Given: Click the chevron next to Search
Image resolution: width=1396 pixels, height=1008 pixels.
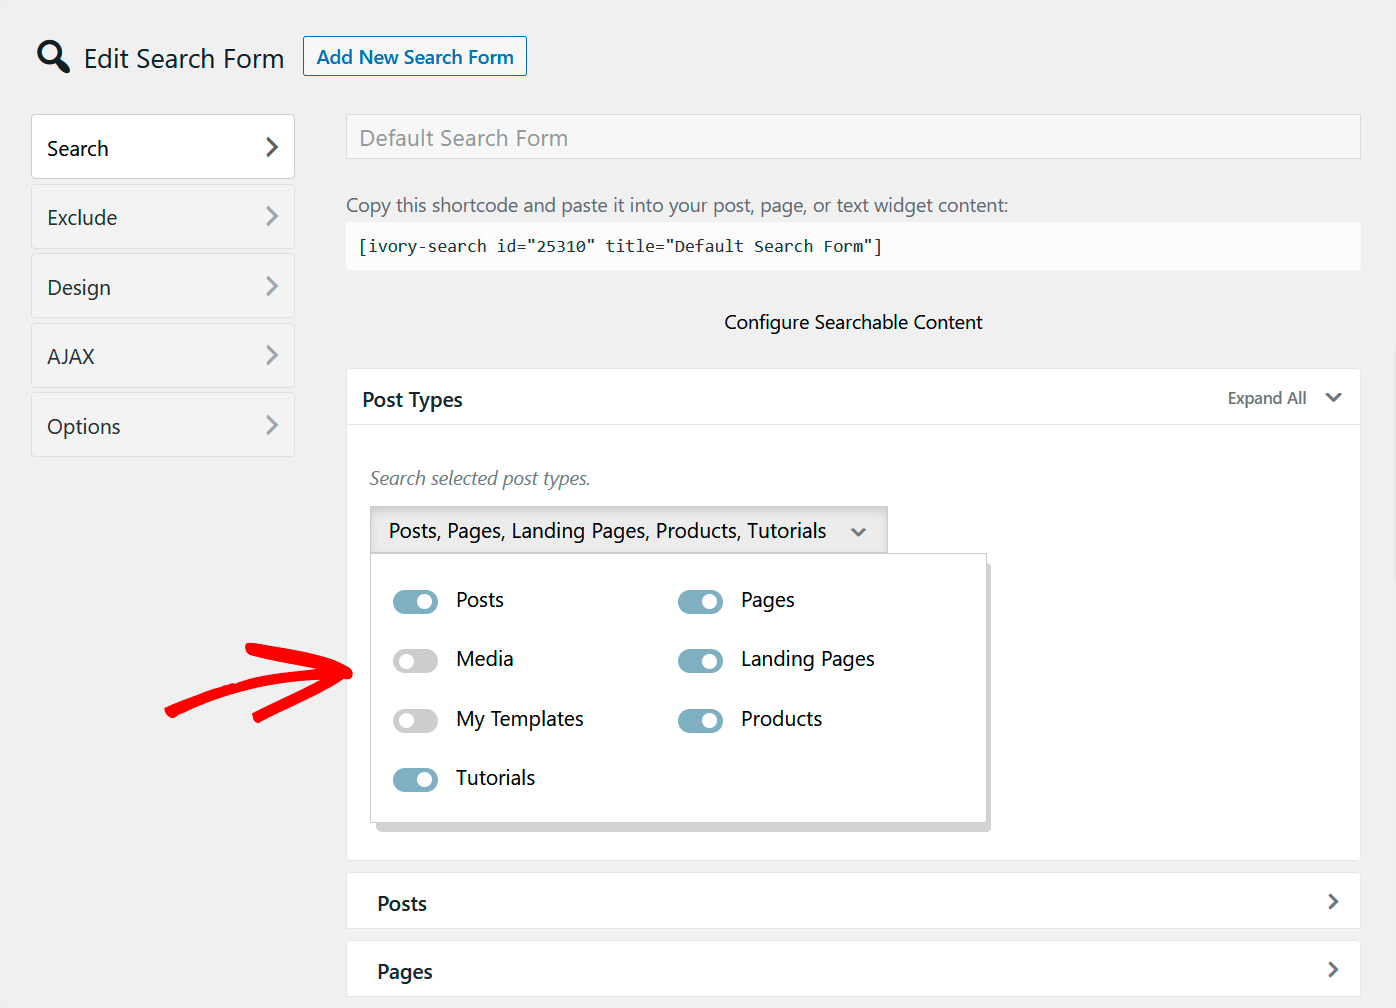Looking at the screenshot, I should pyautogui.click(x=272, y=147).
